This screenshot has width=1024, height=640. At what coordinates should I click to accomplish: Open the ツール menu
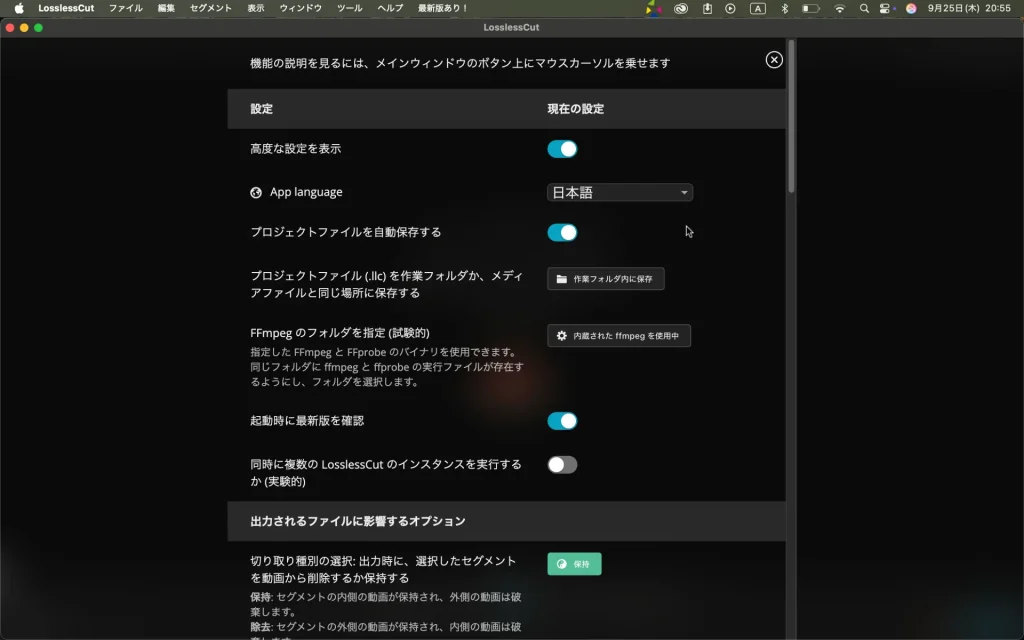[350, 8]
